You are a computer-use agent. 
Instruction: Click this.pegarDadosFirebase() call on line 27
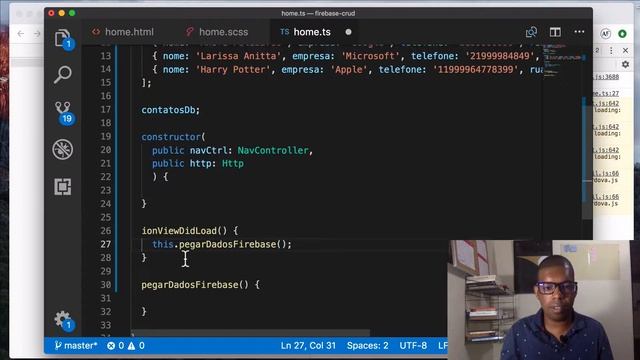click(x=222, y=244)
